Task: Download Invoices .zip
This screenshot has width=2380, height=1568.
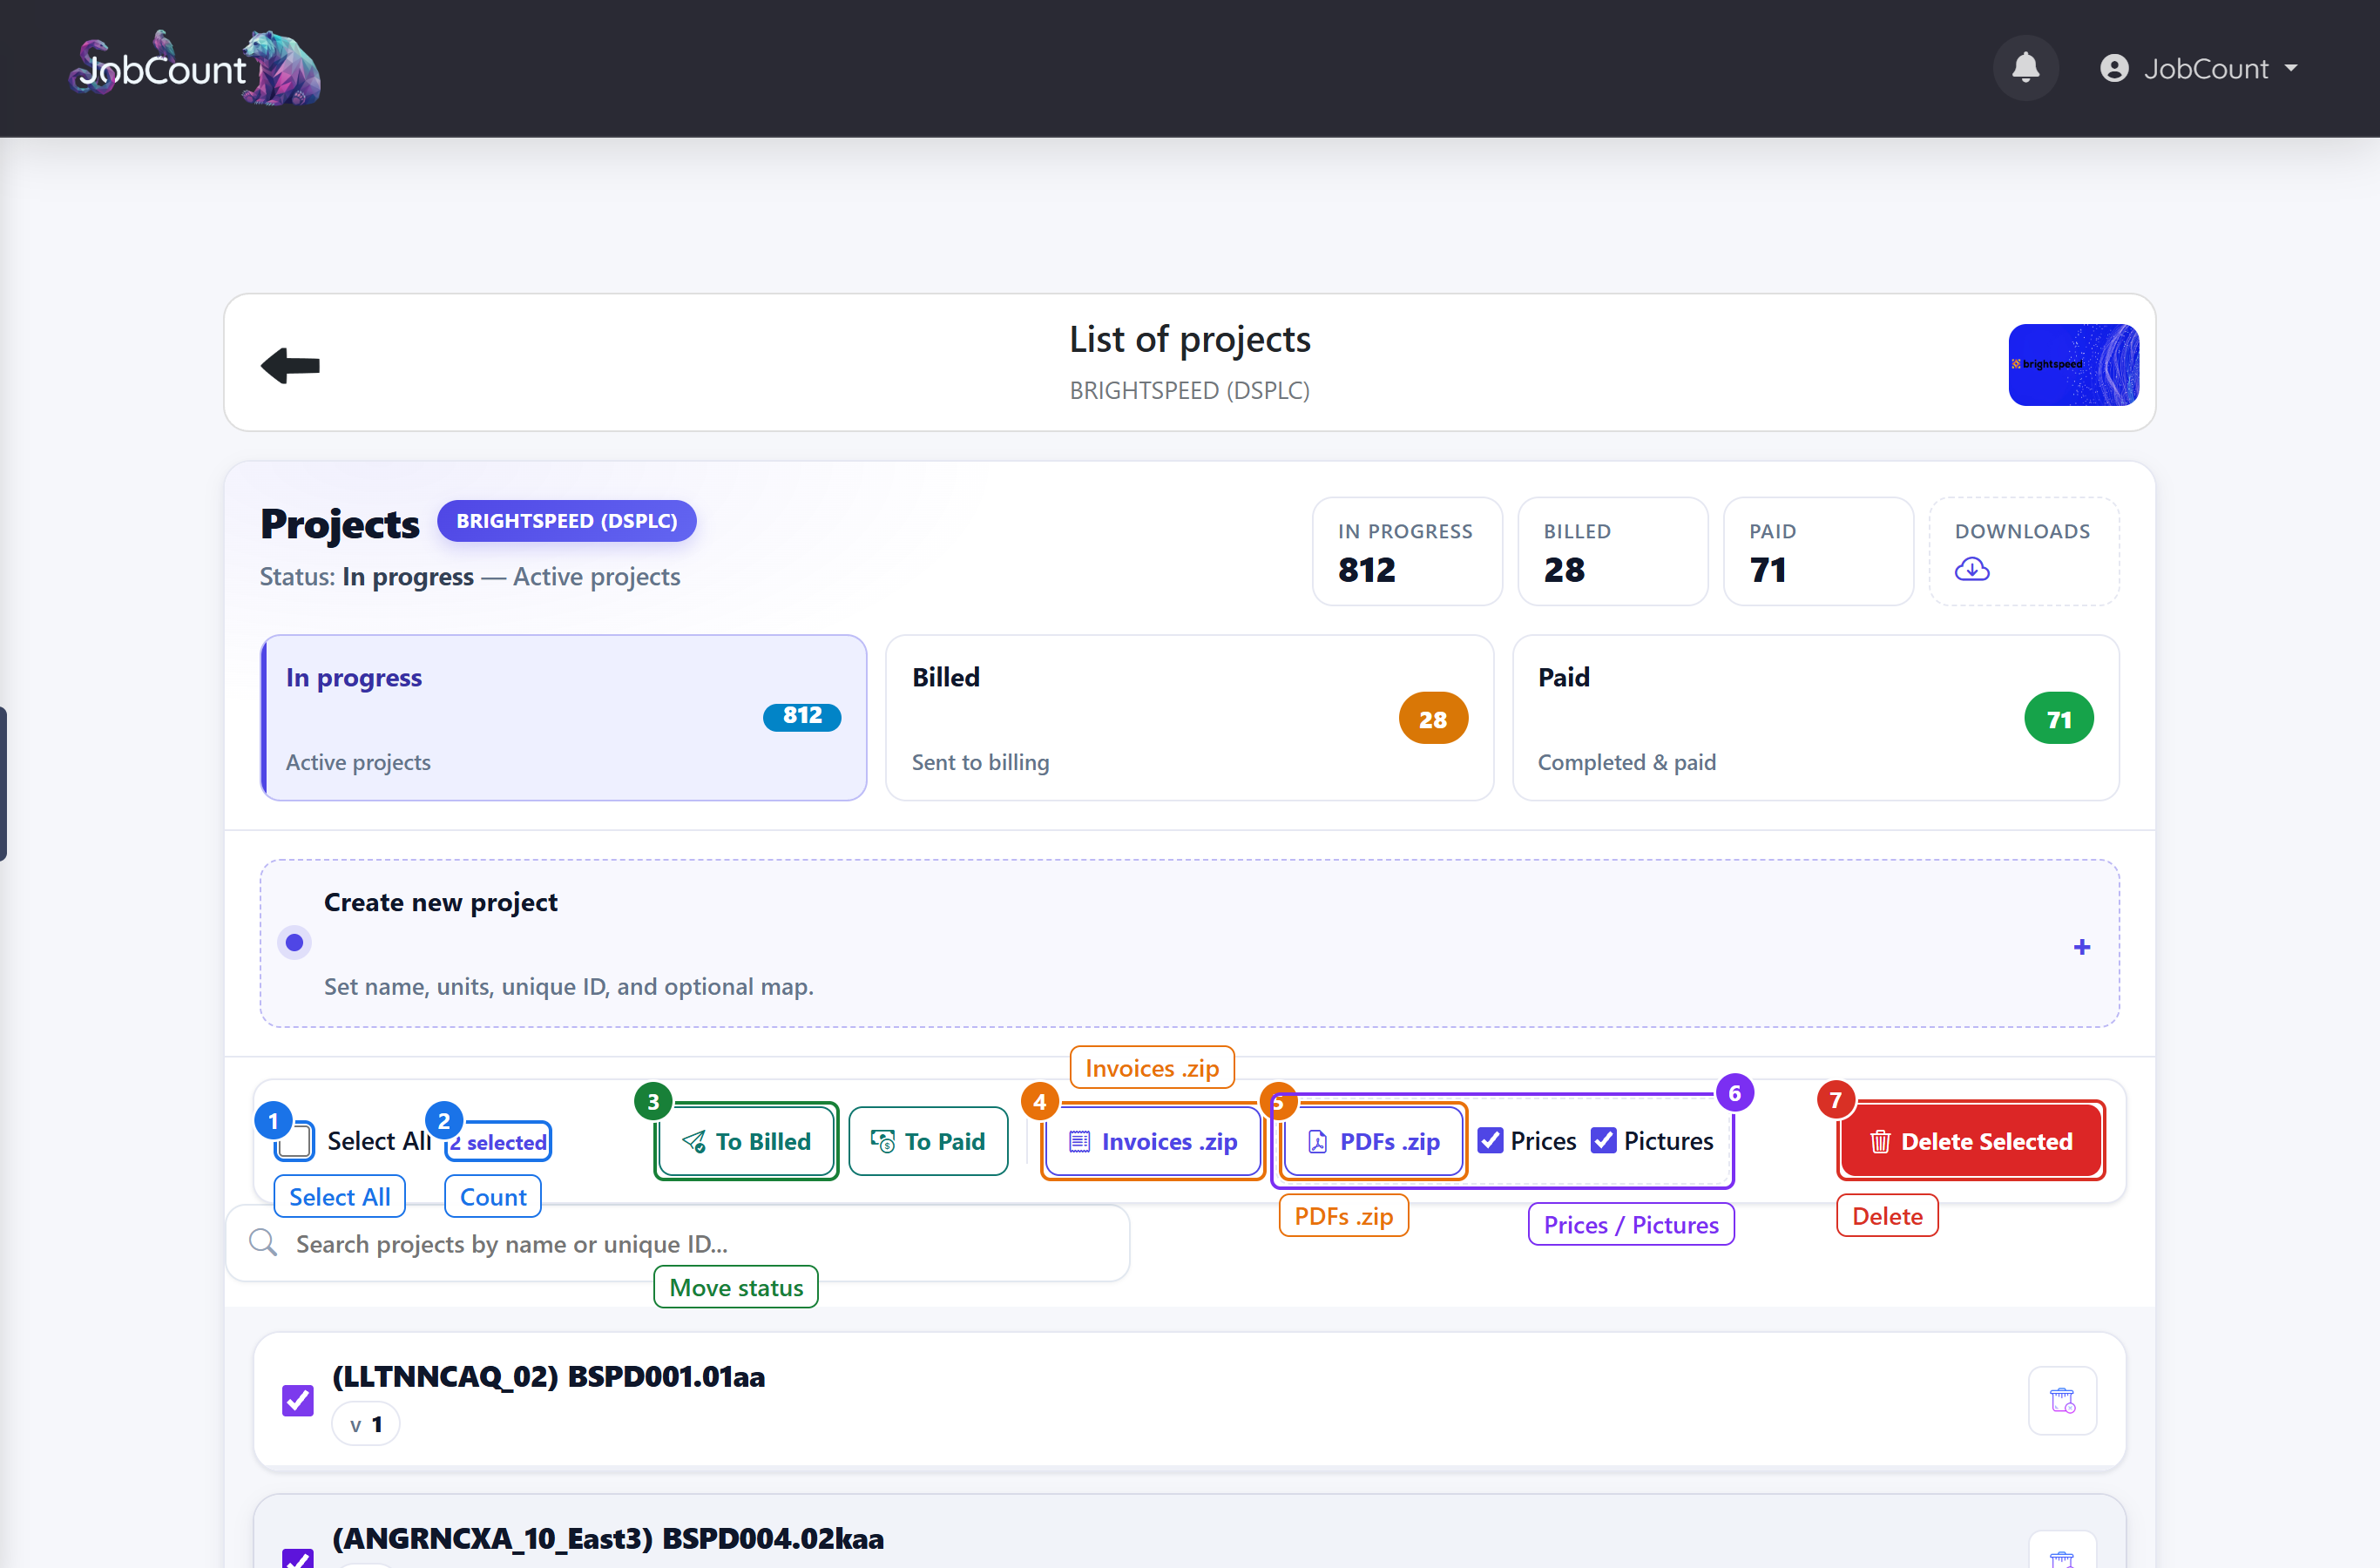Action: tap(1153, 1141)
